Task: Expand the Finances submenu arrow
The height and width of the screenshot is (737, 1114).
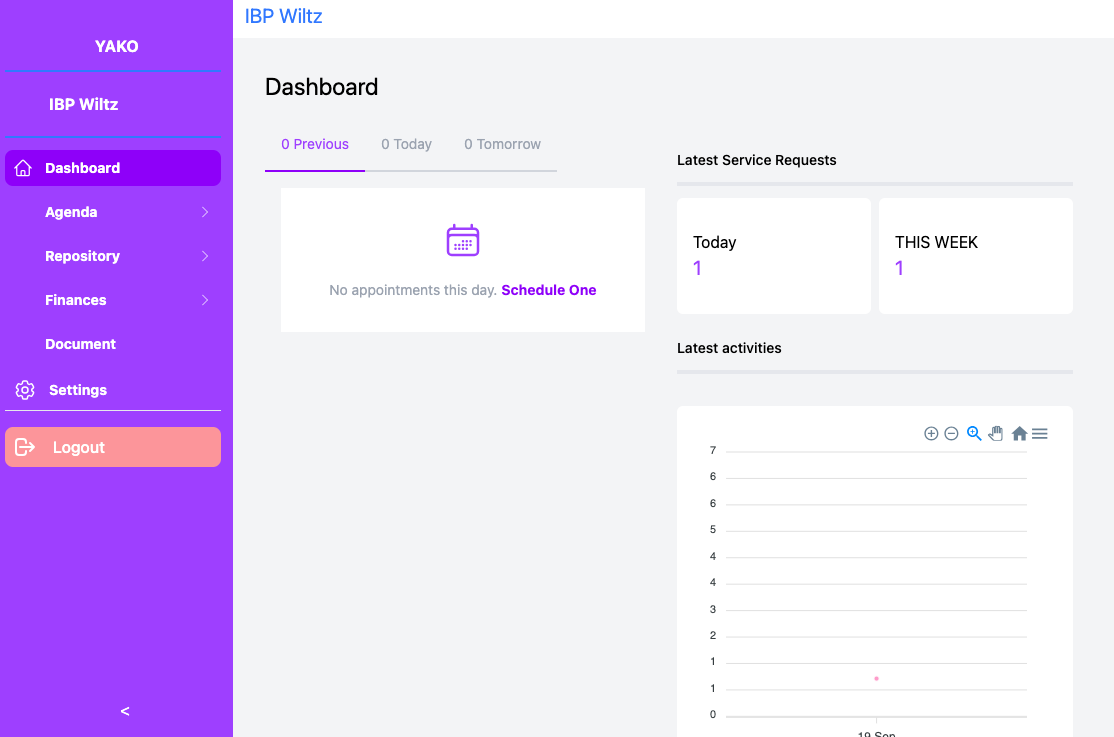Action: 205,300
